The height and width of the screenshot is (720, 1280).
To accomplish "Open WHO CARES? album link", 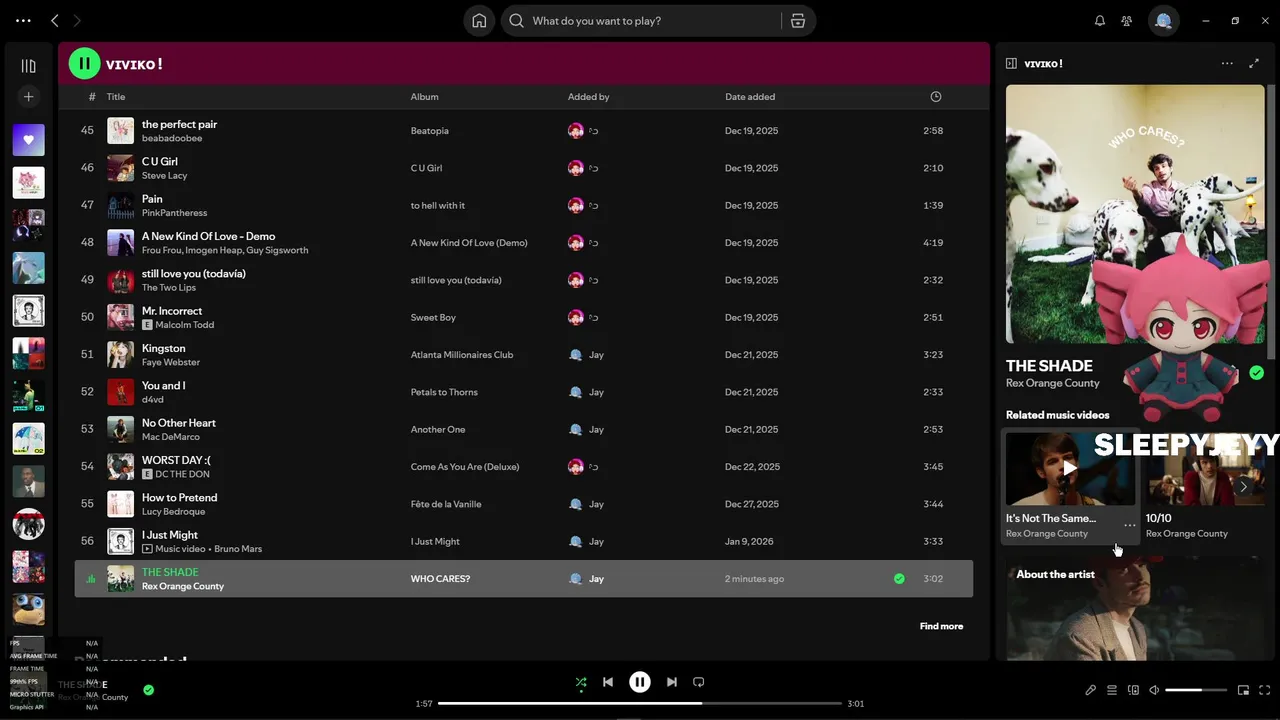I will tap(440, 579).
